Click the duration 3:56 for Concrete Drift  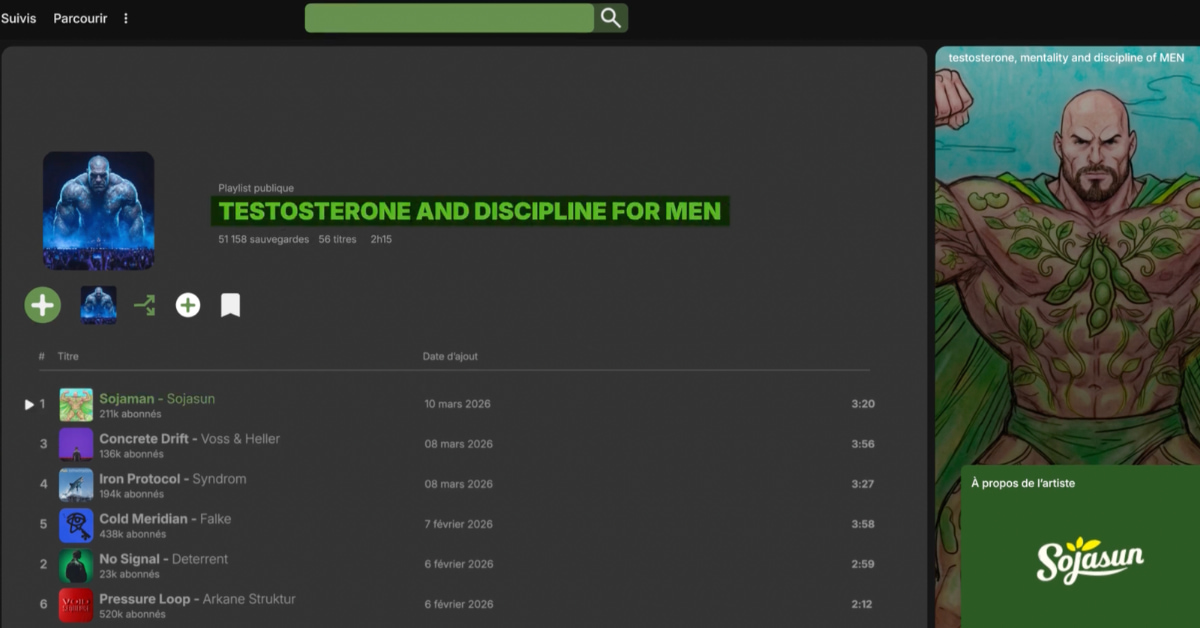(863, 444)
